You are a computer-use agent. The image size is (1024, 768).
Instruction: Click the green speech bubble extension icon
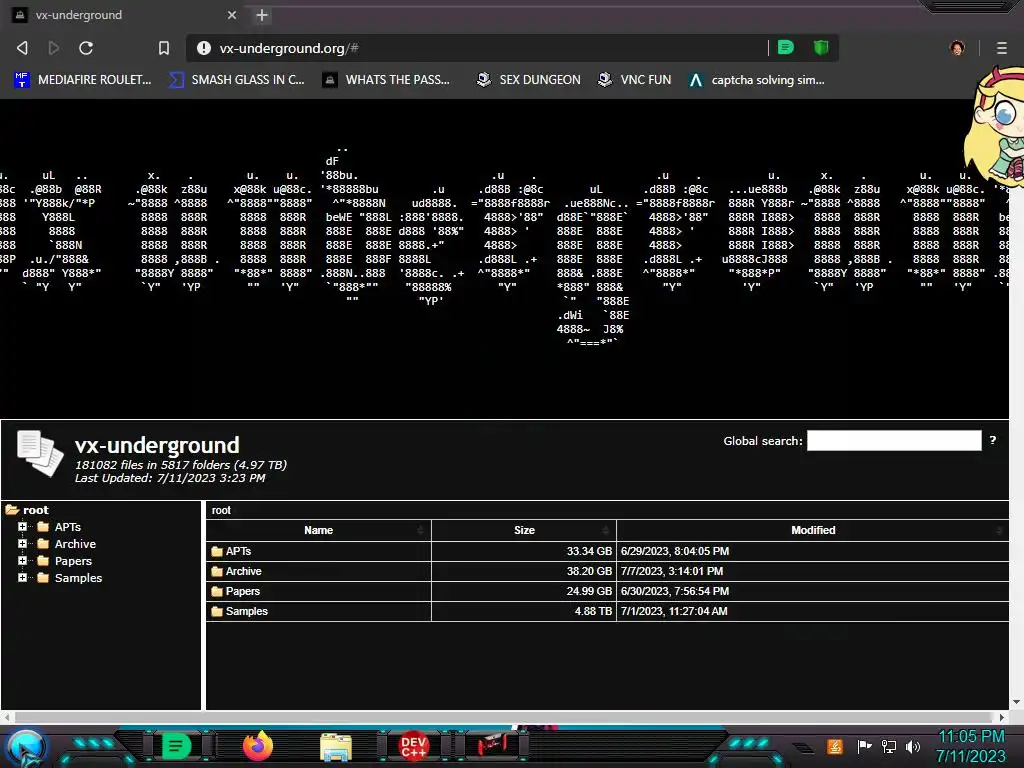click(786, 47)
